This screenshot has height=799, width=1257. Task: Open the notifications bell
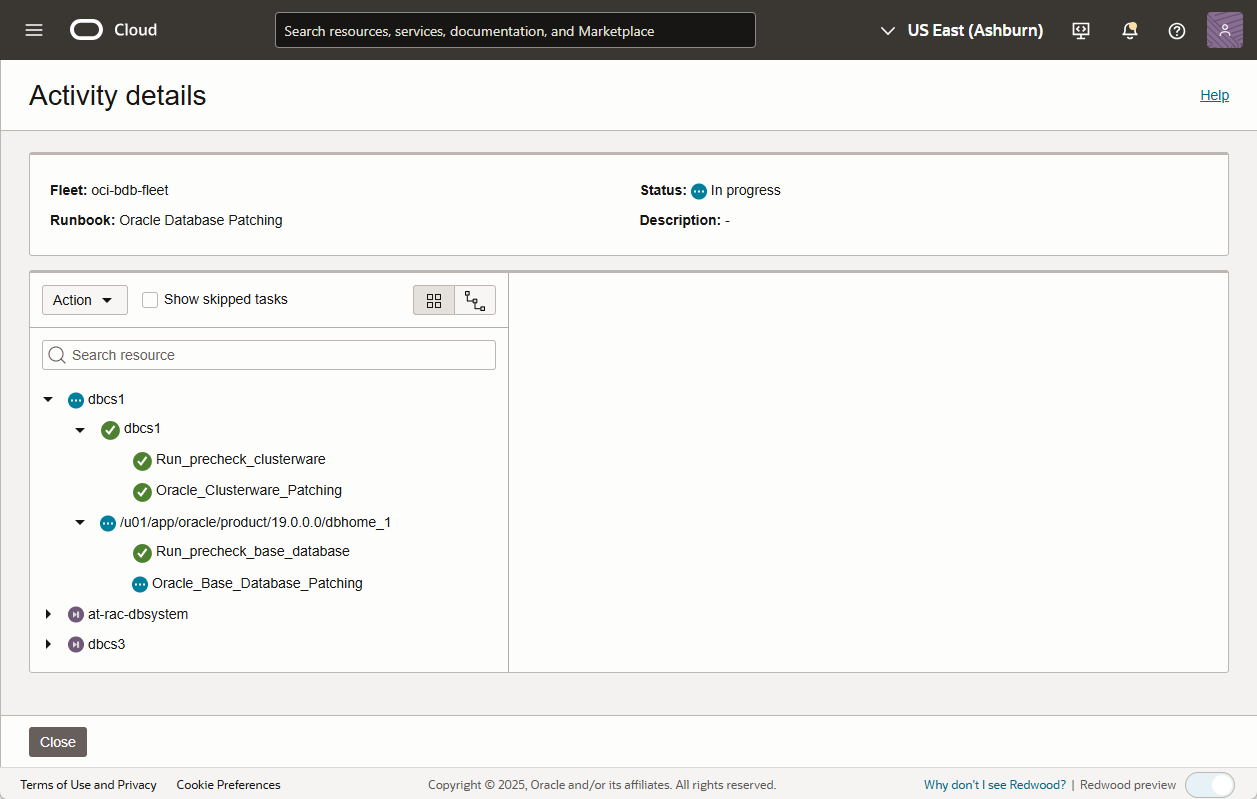click(x=1130, y=30)
